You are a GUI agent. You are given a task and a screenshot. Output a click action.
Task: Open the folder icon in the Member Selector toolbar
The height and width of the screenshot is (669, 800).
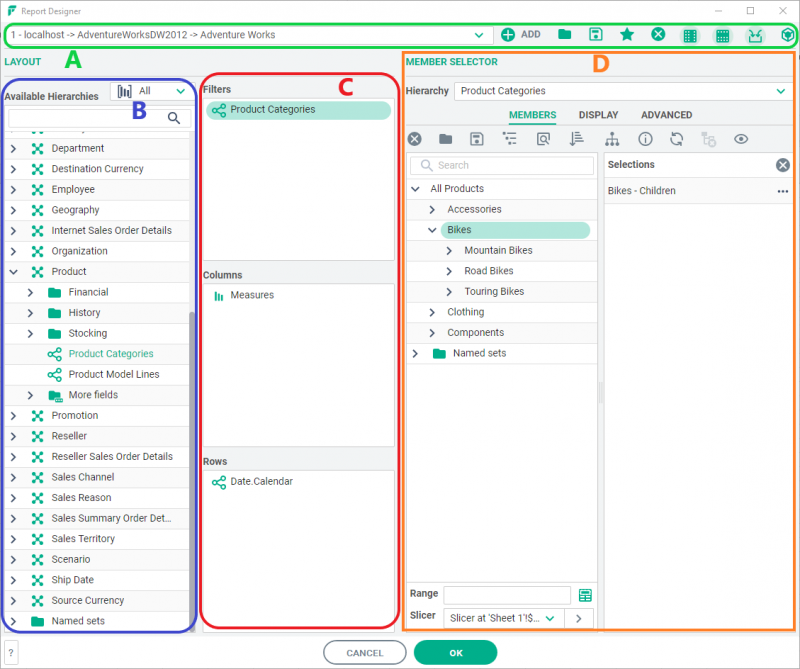444,139
